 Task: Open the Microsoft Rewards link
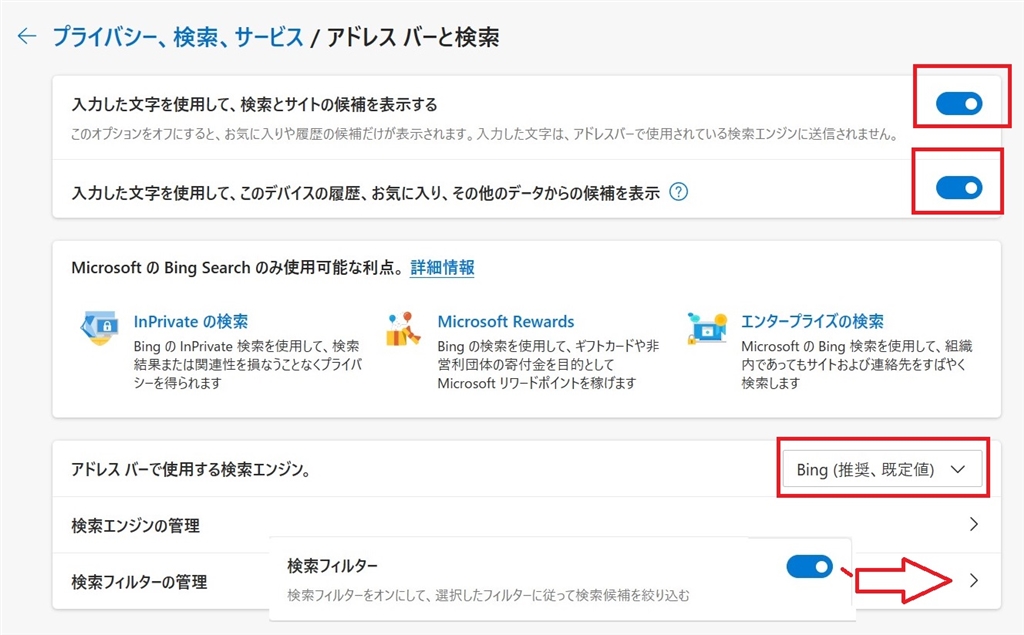[x=506, y=322]
